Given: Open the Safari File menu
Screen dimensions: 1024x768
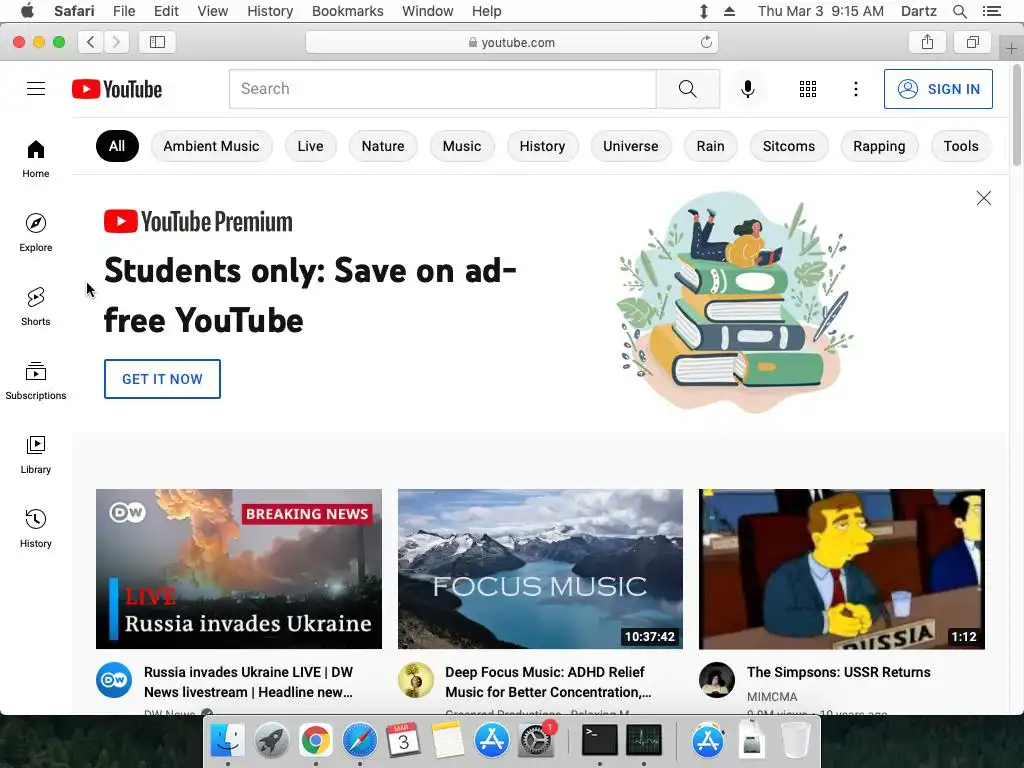Looking at the screenshot, I should pyautogui.click(x=124, y=11).
